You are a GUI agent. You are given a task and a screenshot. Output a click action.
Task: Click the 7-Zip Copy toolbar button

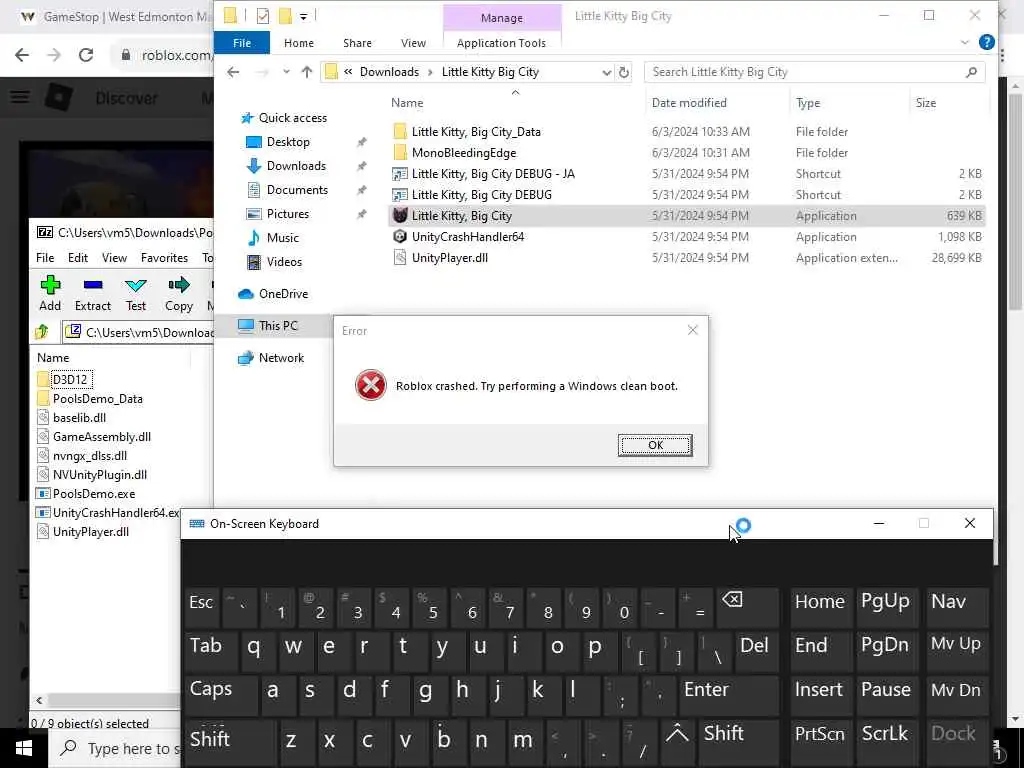[x=178, y=293]
